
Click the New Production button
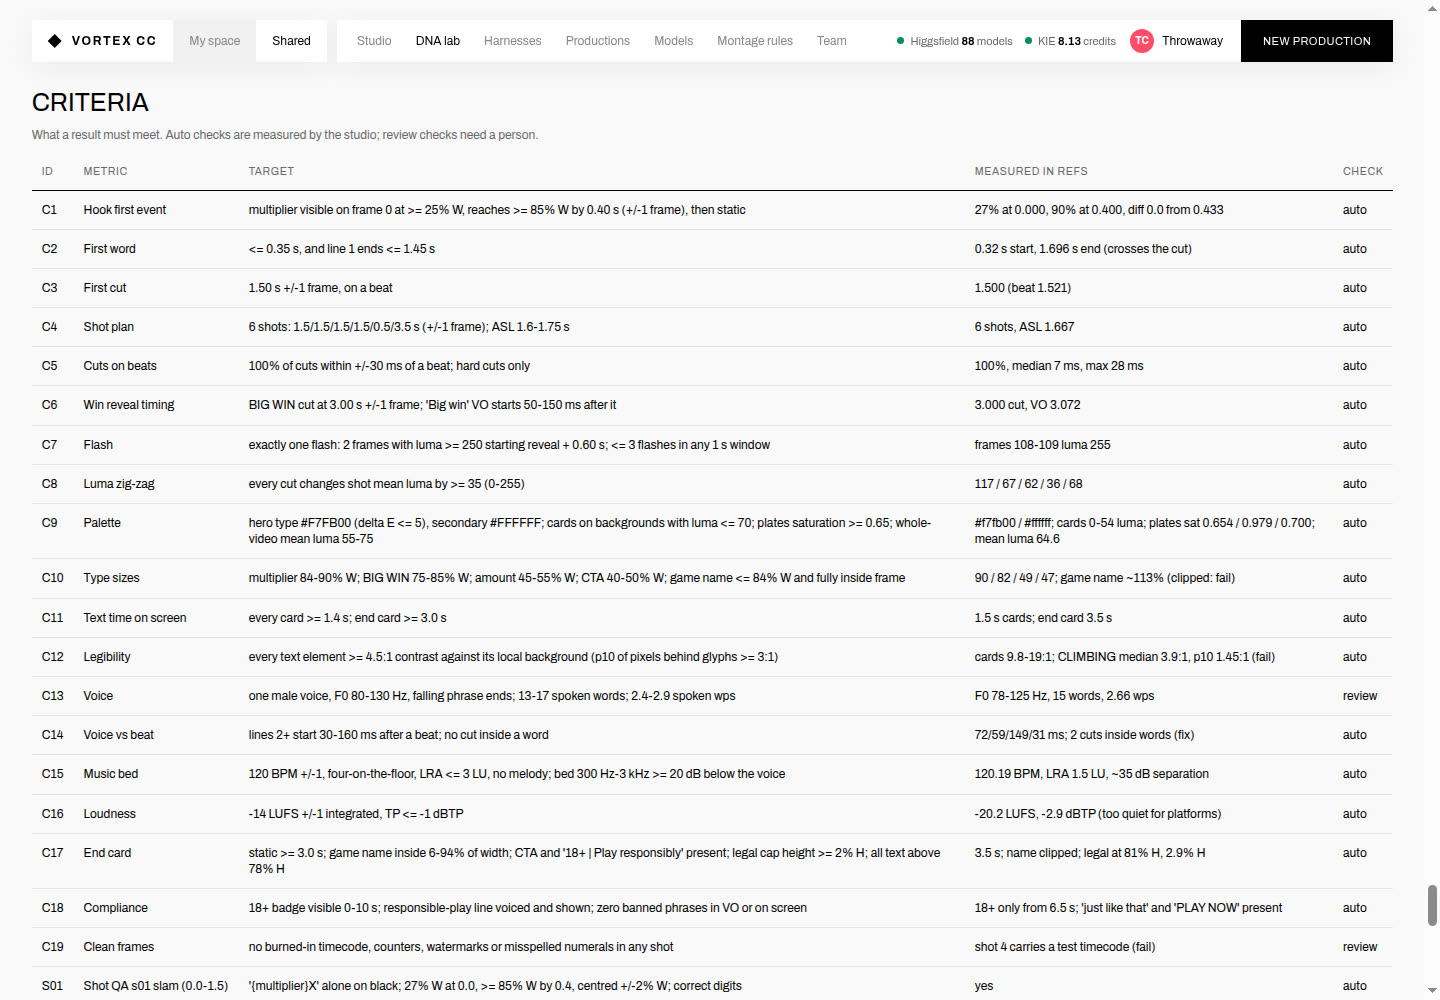point(1317,41)
